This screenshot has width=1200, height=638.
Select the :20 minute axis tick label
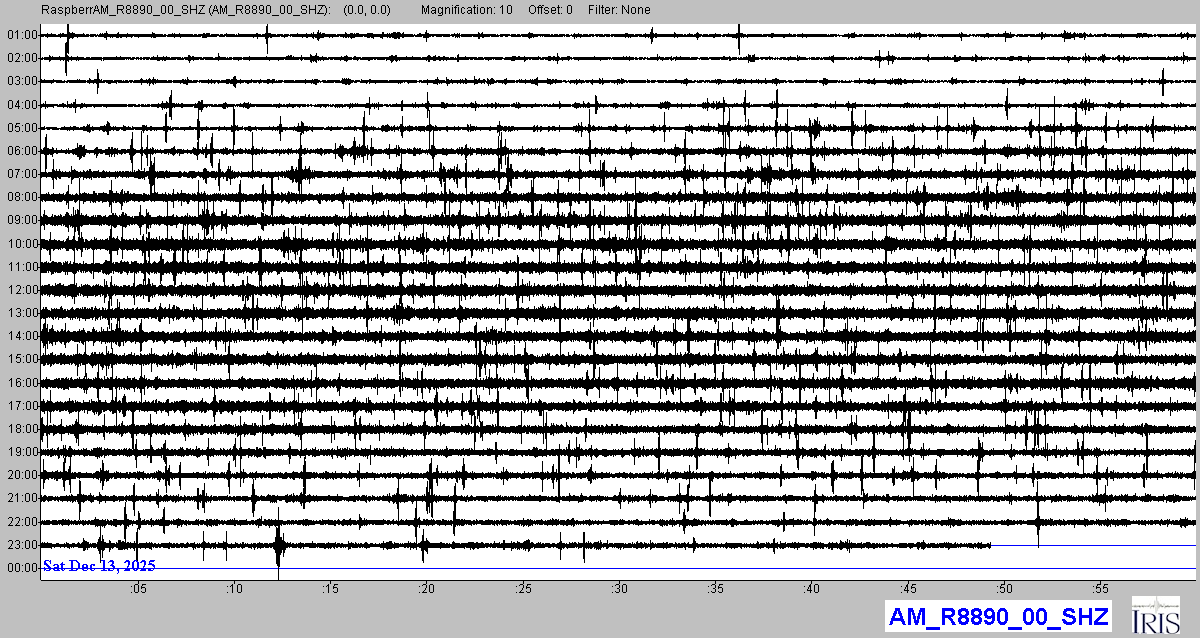coord(427,588)
